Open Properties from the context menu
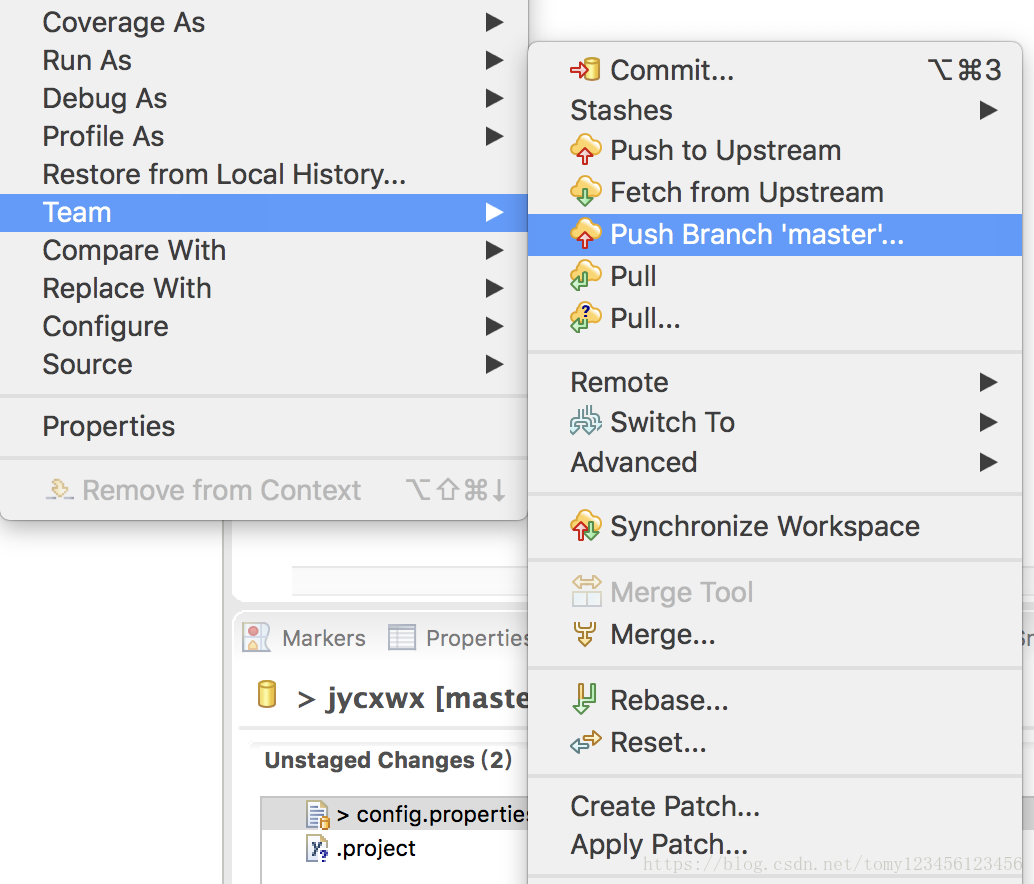 pos(108,426)
